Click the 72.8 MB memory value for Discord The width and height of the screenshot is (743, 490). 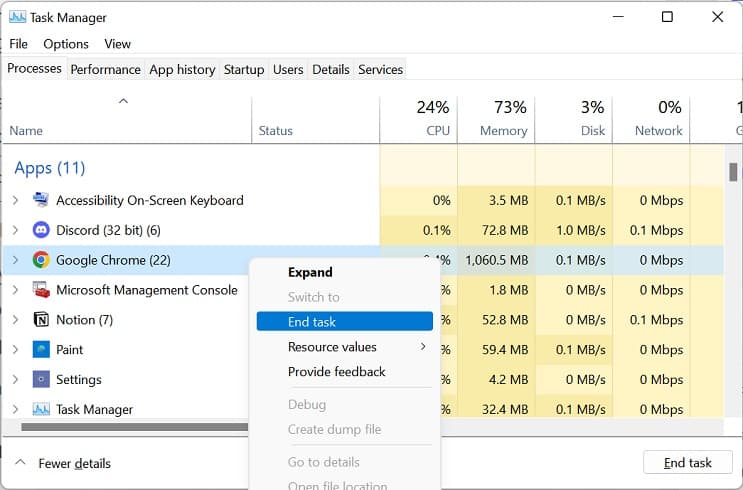(505, 230)
